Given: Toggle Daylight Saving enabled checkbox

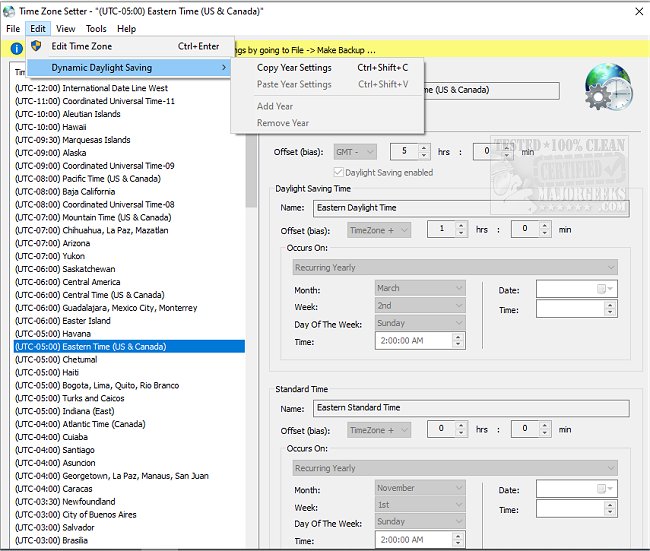Looking at the screenshot, I should click(338, 173).
